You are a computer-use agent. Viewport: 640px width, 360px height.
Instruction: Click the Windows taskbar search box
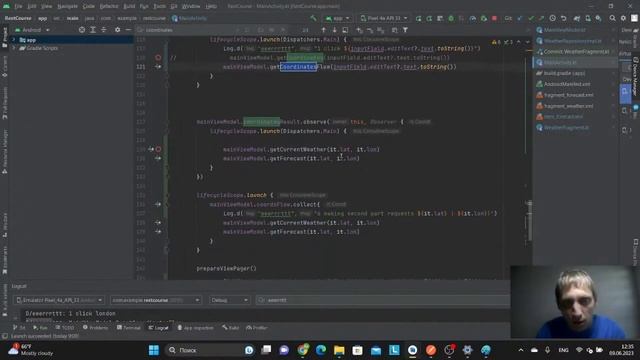[210, 350]
